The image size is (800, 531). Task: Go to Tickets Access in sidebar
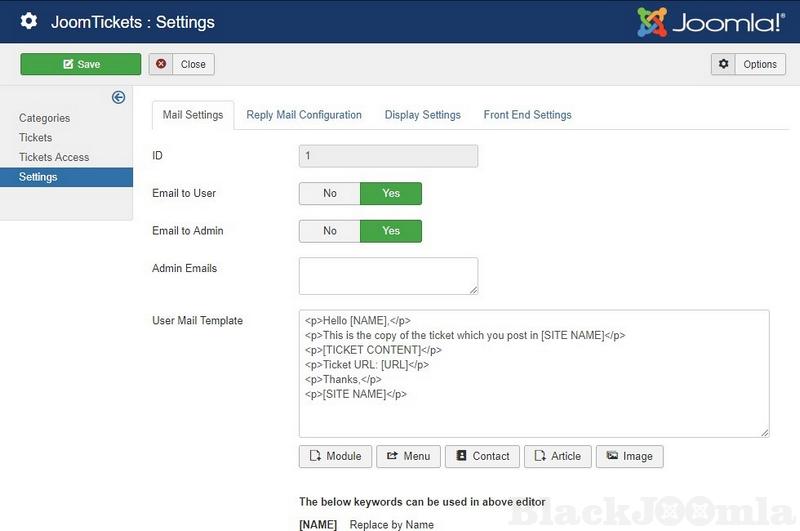click(54, 157)
